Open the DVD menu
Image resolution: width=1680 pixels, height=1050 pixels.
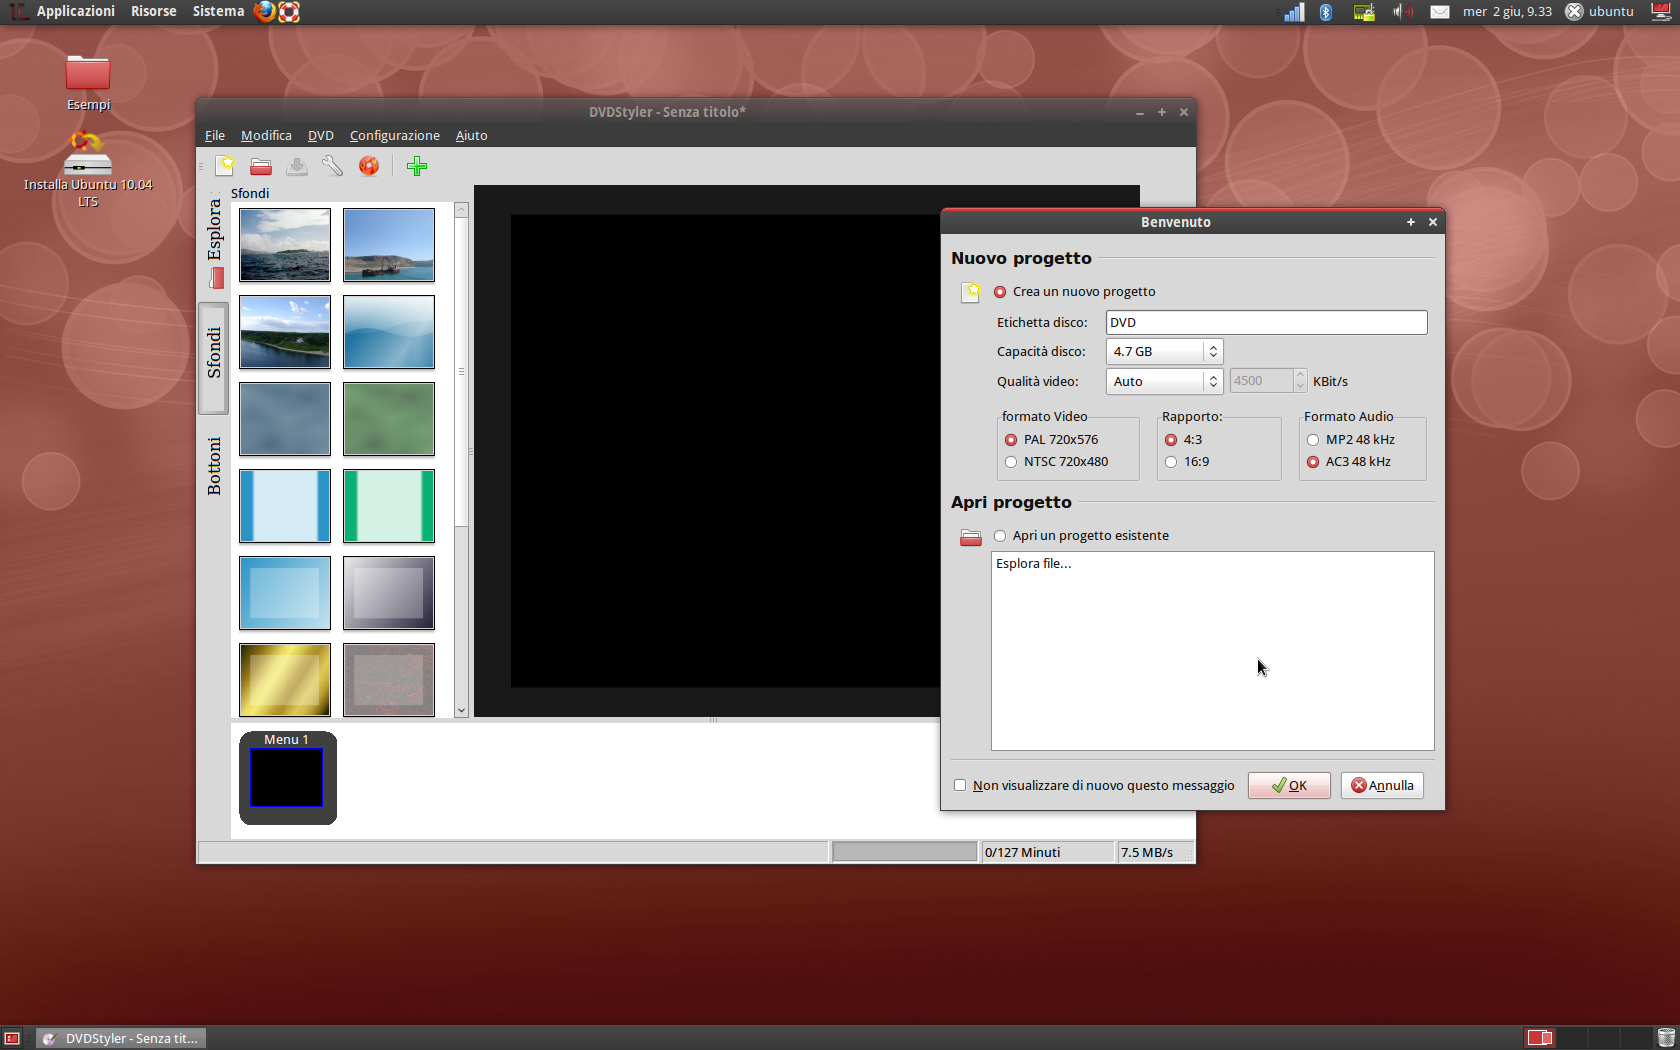pos(321,135)
